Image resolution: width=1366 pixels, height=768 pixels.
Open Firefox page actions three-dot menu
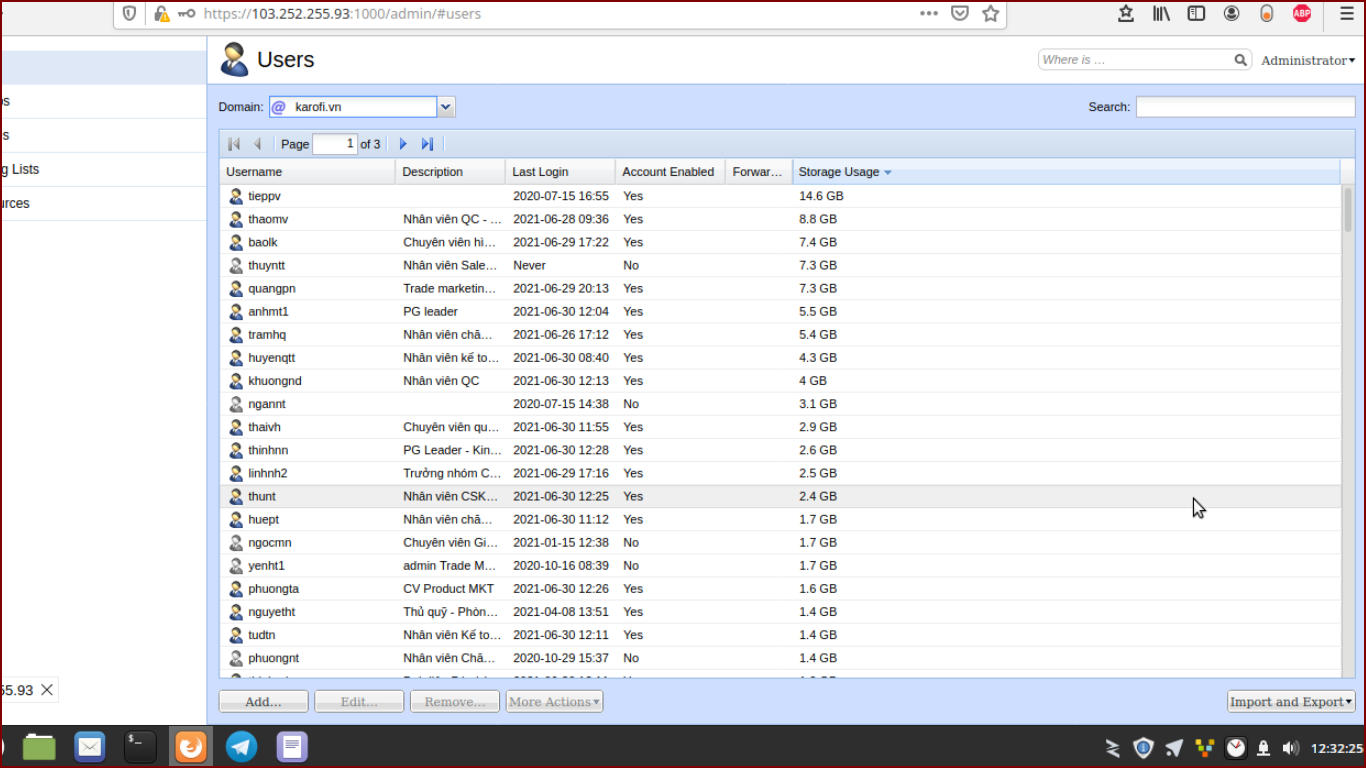tap(929, 14)
